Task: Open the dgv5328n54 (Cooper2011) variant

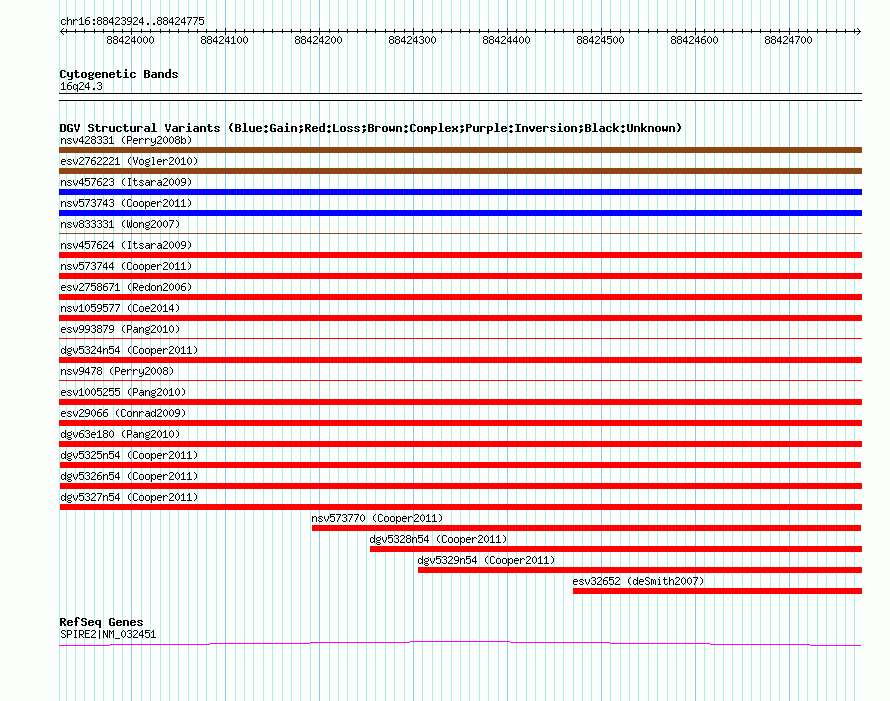Action: click(x=438, y=539)
